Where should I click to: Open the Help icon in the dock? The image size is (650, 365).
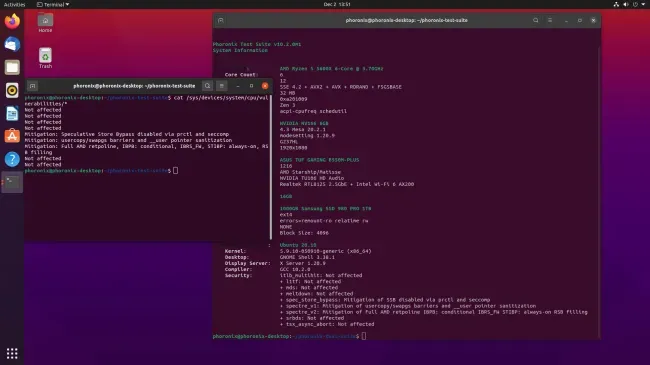(x=12, y=159)
